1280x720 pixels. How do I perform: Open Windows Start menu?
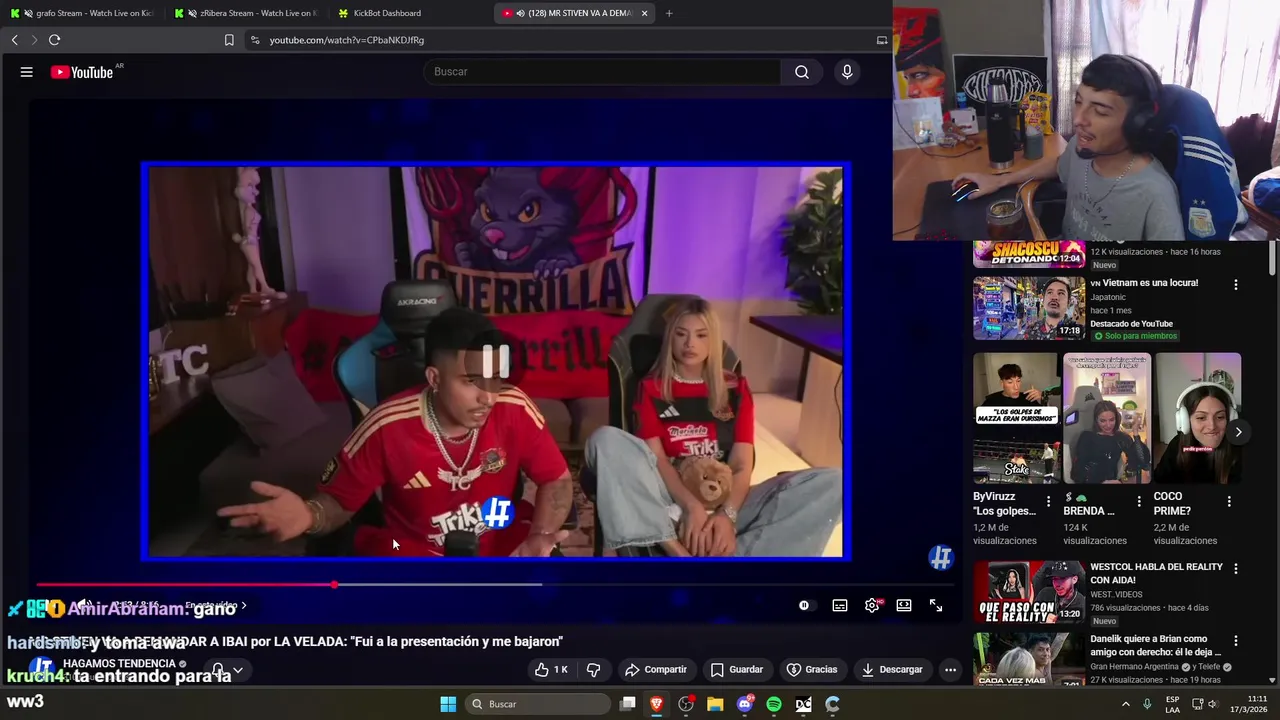click(x=448, y=704)
